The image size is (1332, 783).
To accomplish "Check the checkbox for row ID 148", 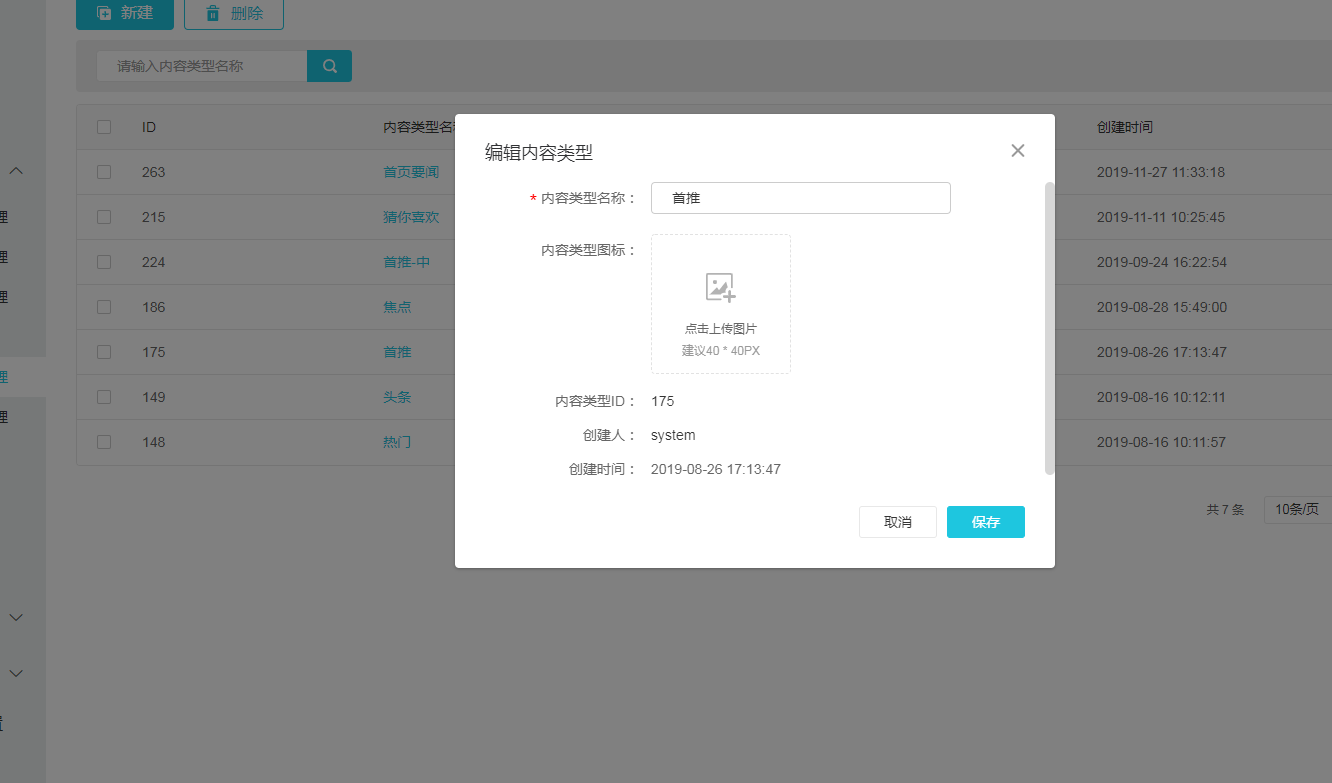I will click(104, 442).
